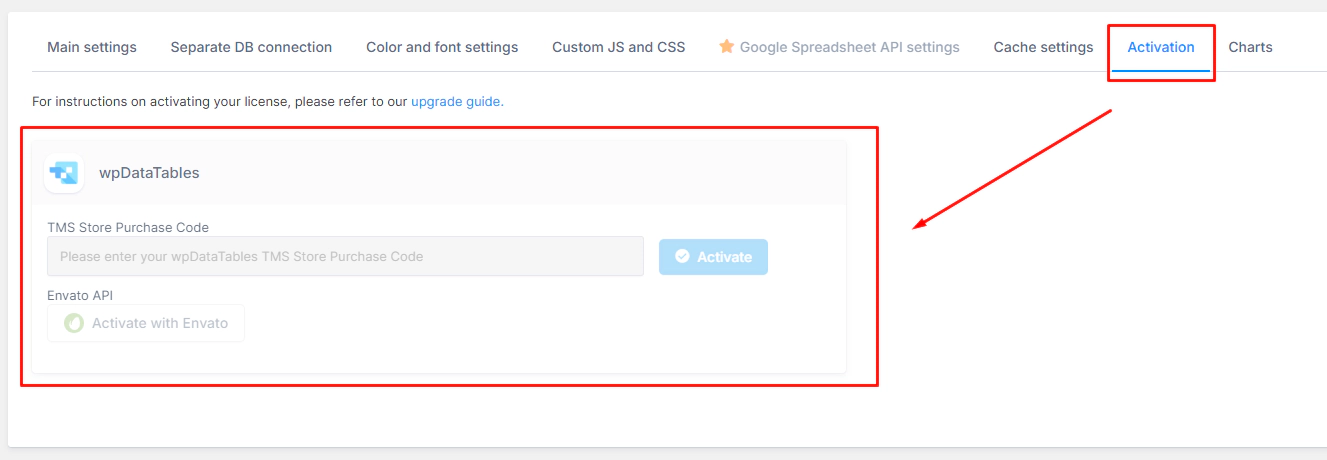Click the Activate with Envato button
Viewport: 1327px width, 460px height.
point(146,323)
